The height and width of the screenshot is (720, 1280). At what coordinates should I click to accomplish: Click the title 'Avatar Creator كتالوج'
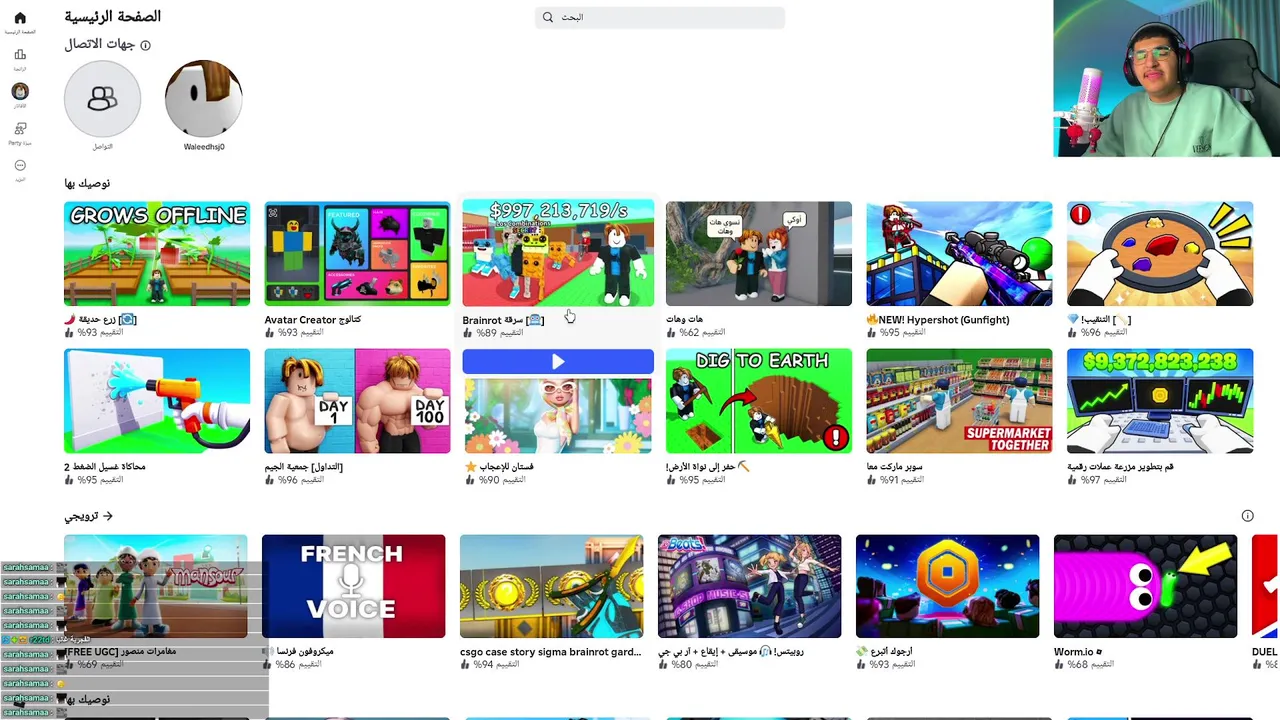click(x=312, y=320)
